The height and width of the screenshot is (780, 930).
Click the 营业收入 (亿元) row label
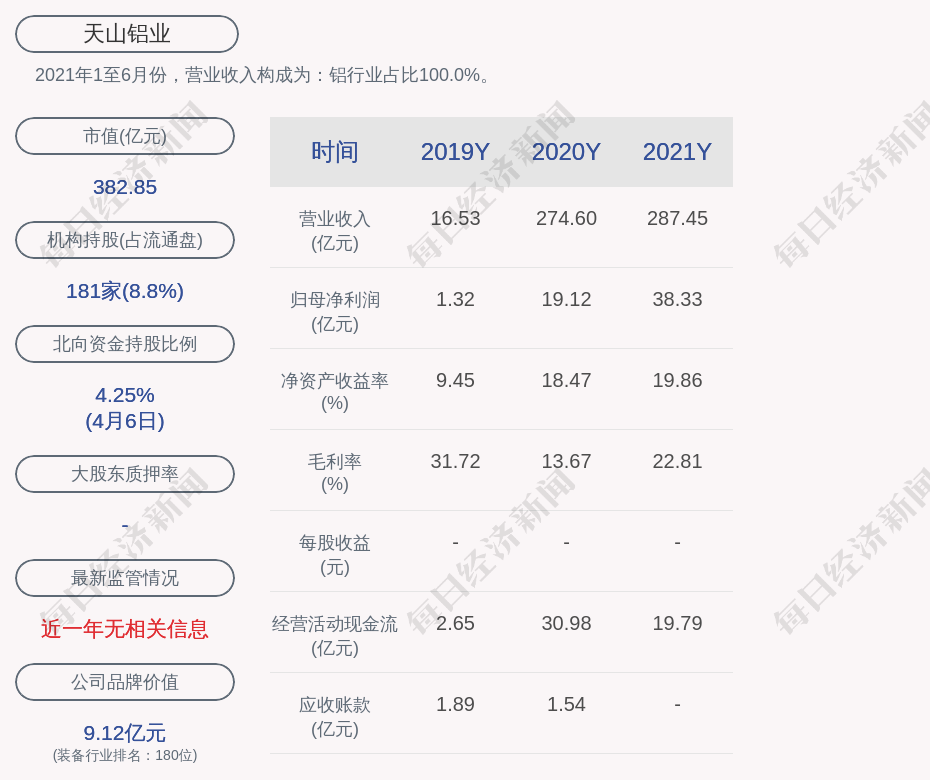[335, 231]
